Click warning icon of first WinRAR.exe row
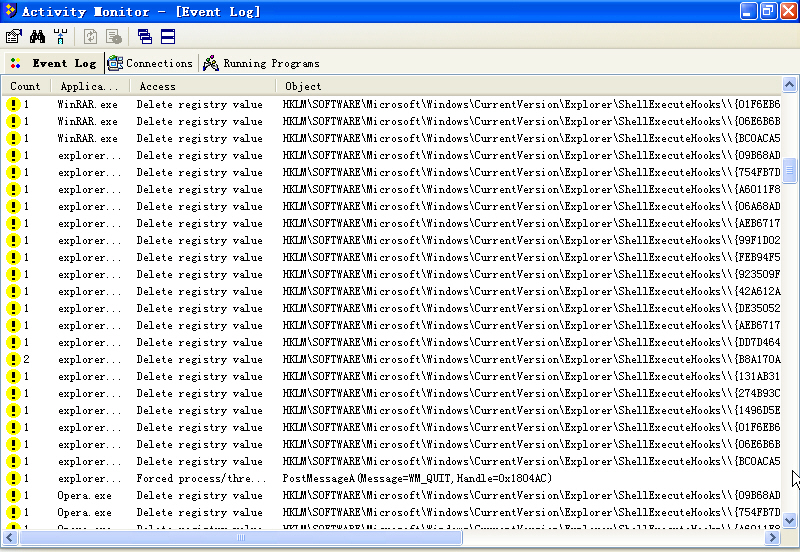Viewport: 800px width, 552px height. coord(13,105)
